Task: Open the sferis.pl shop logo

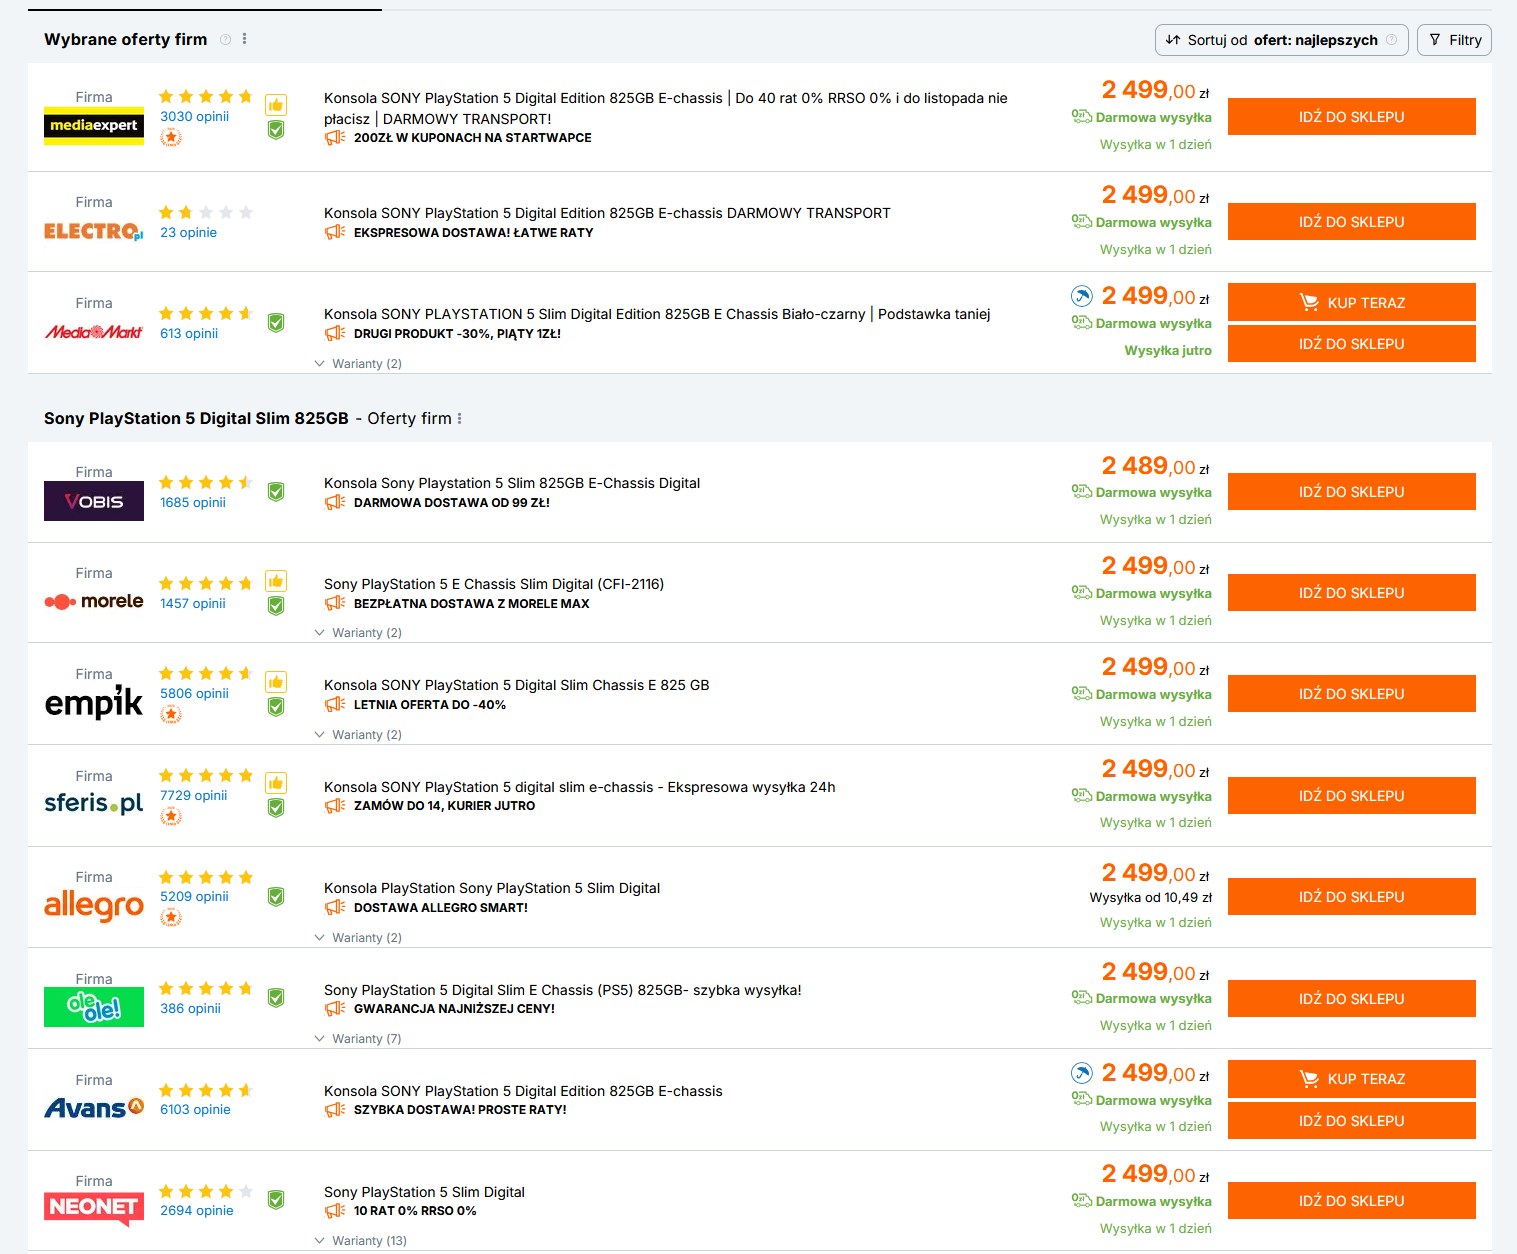Action: (94, 803)
